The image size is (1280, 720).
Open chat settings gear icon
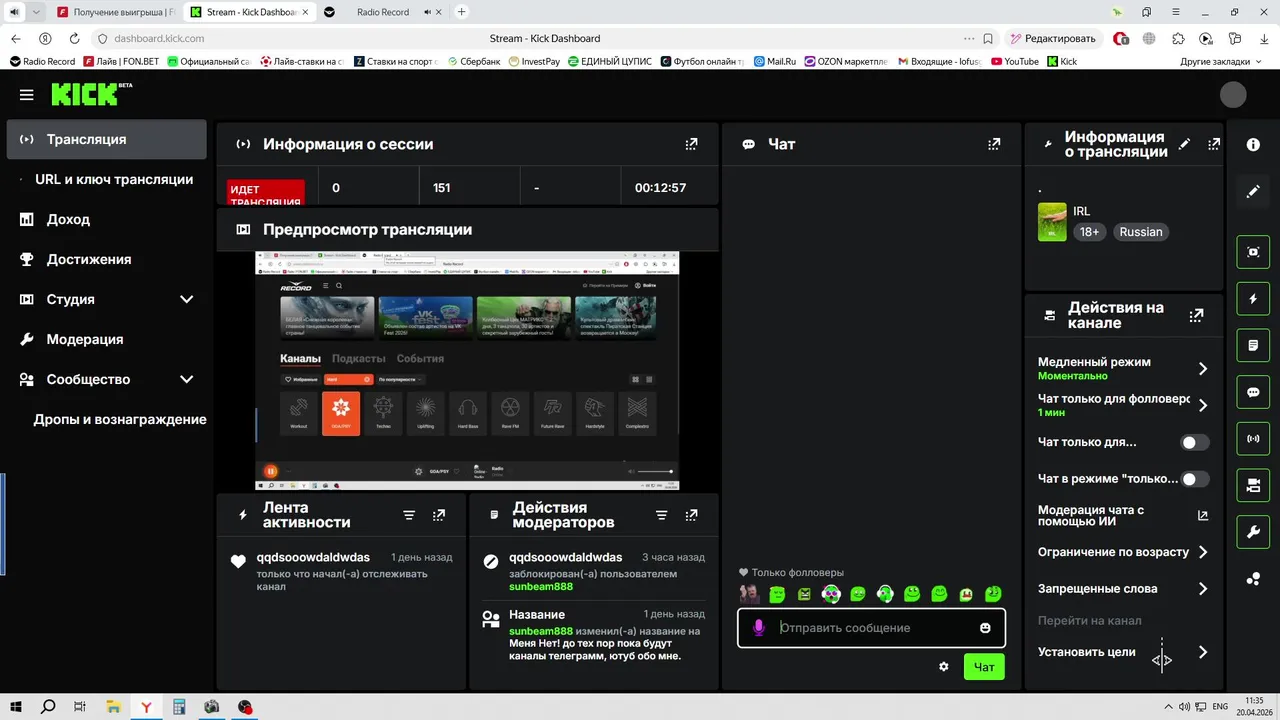943,666
